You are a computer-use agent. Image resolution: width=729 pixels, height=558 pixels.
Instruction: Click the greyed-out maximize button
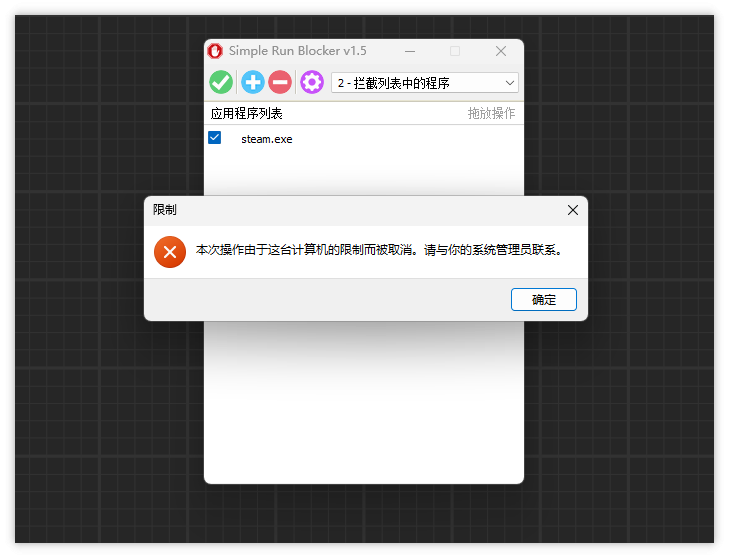pos(455,51)
